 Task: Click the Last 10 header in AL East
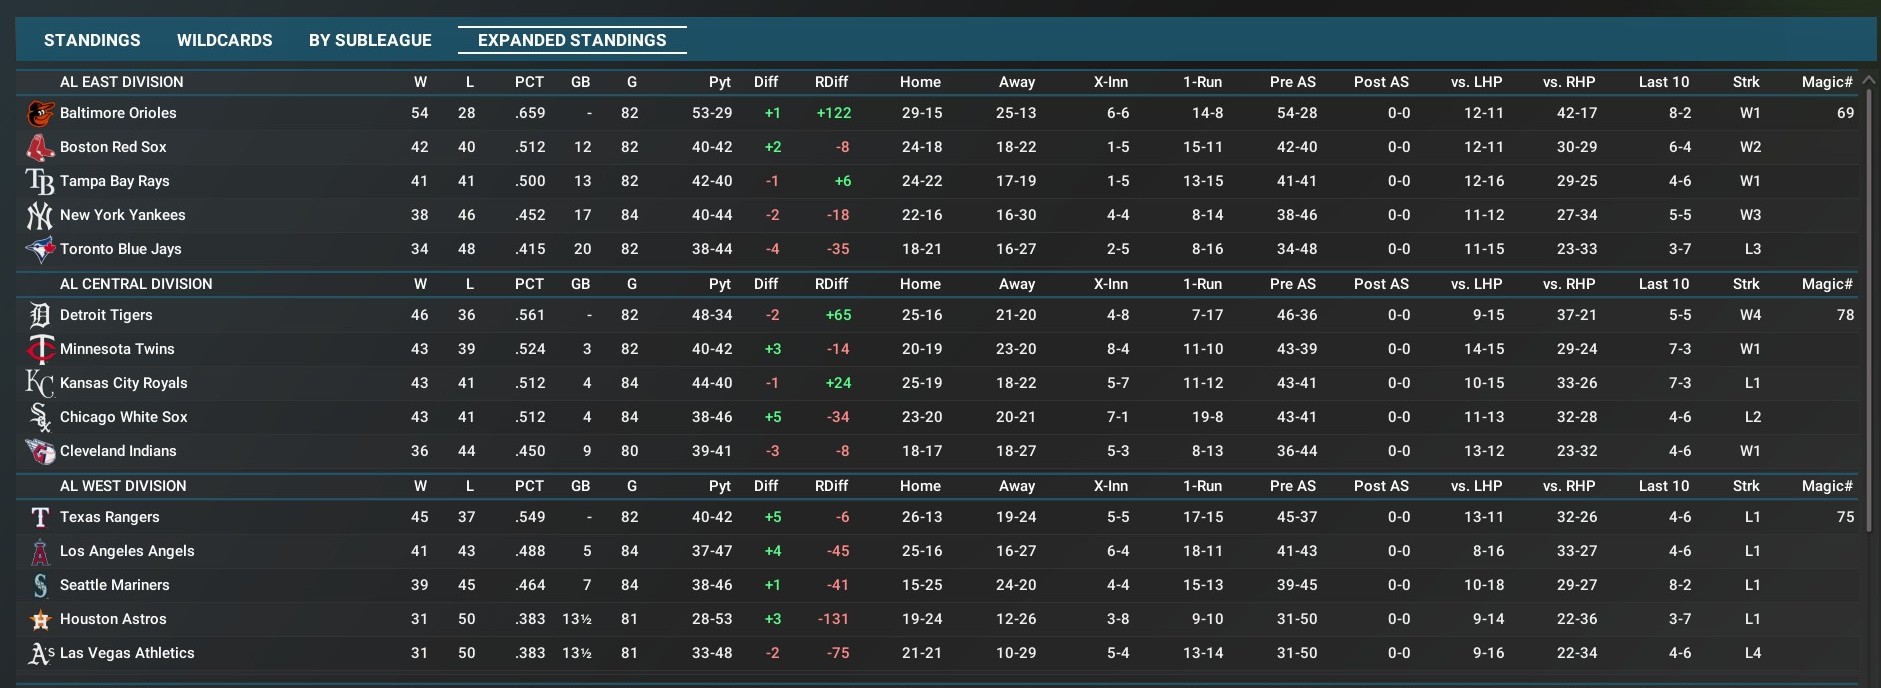(1664, 82)
